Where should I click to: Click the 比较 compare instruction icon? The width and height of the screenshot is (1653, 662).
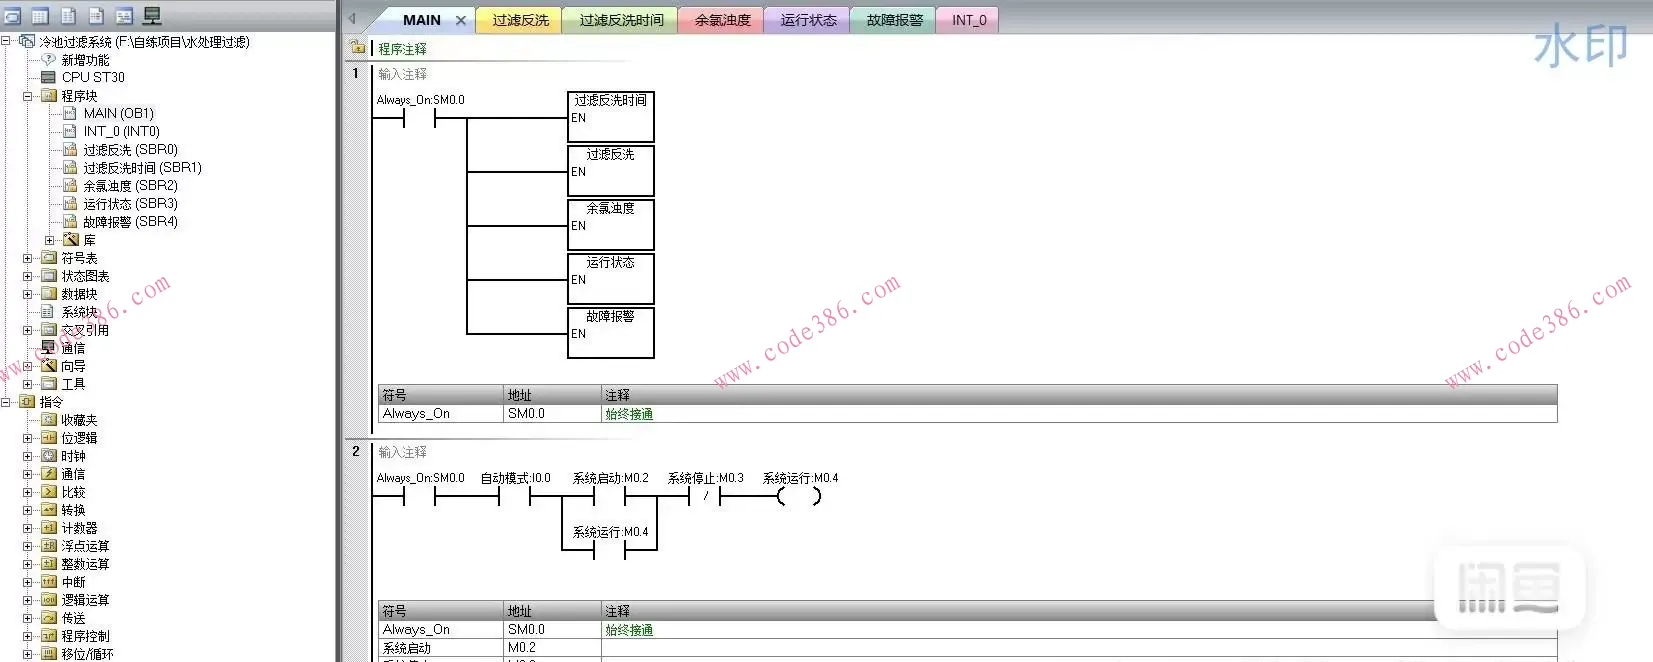click(48, 492)
